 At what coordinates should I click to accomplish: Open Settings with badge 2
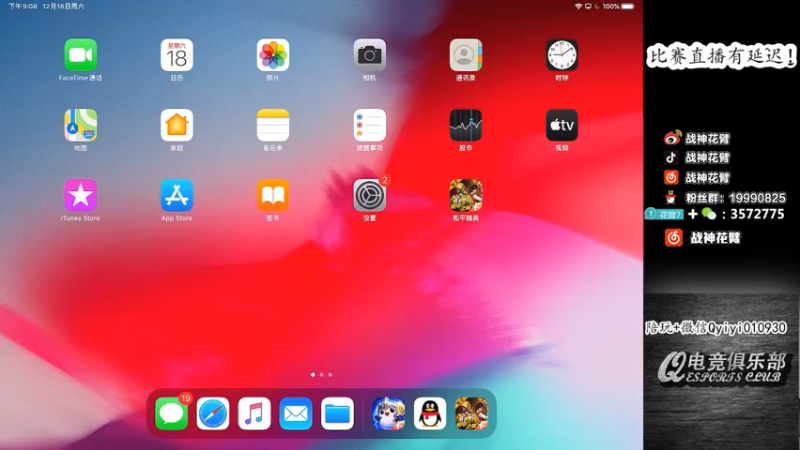coord(369,195)
